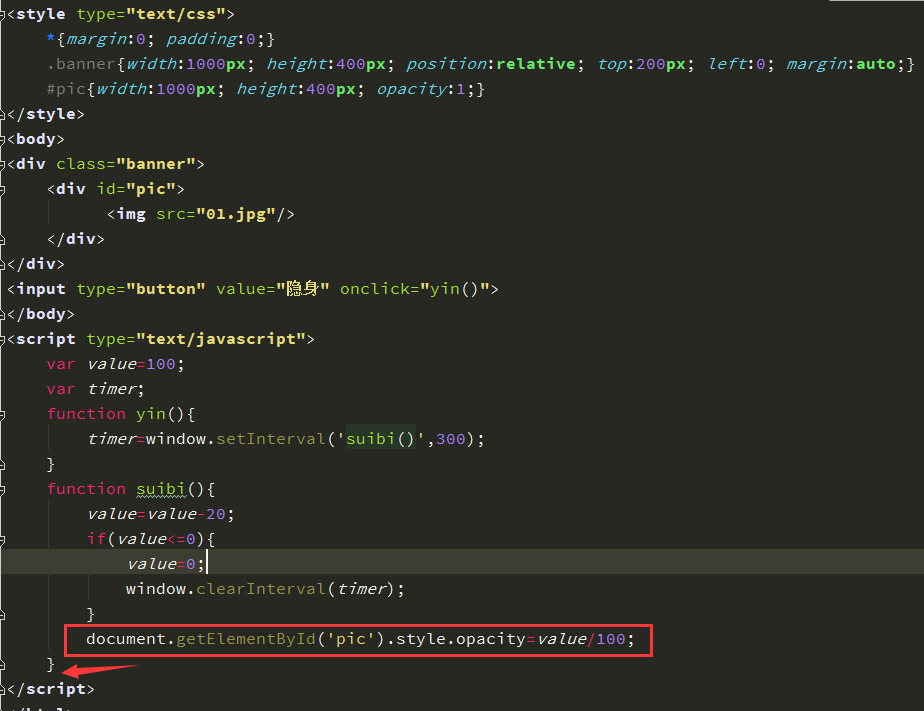This screenshot has height=711, width=924.
Task: Click the indented closing </div> tag
Action: [x=76, y=239]
